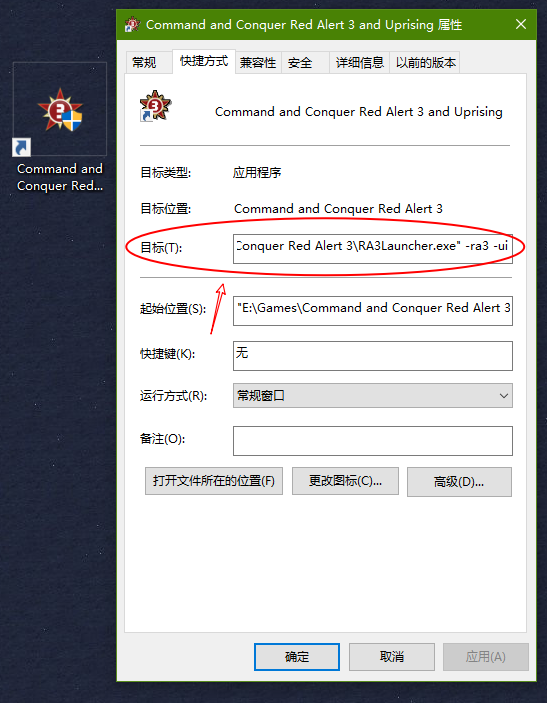547x703 pixels.
Task: Click the 更改图标(C)... button
Action: 345,481
